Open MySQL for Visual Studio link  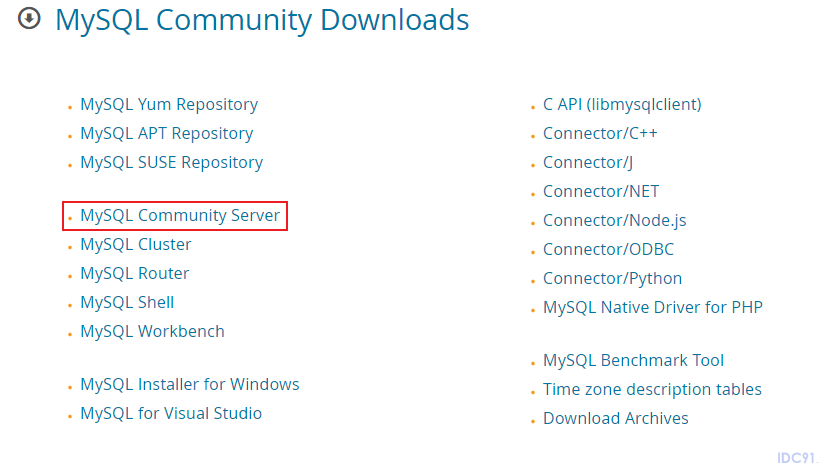pyautogui.click(x=171, y=413)
